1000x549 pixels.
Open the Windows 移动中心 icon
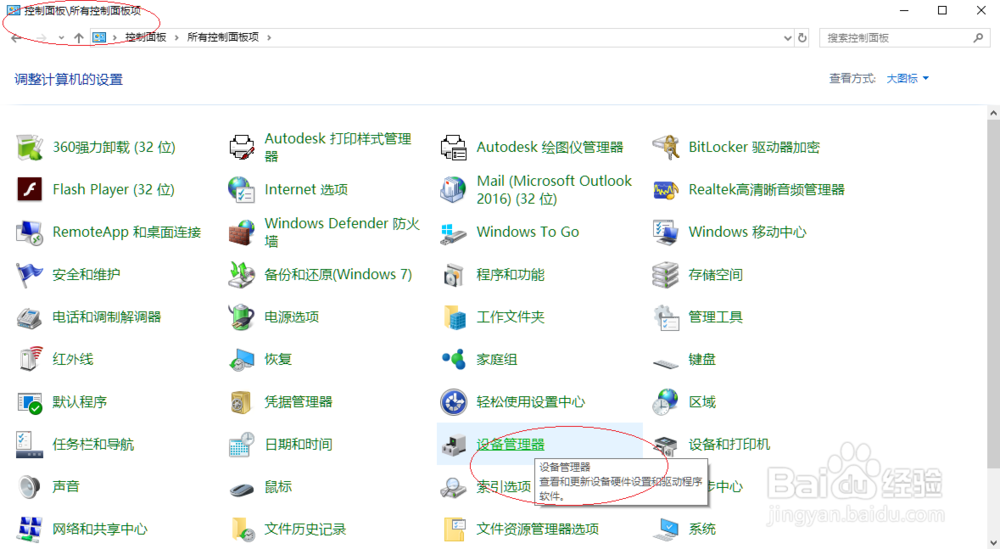666,232
